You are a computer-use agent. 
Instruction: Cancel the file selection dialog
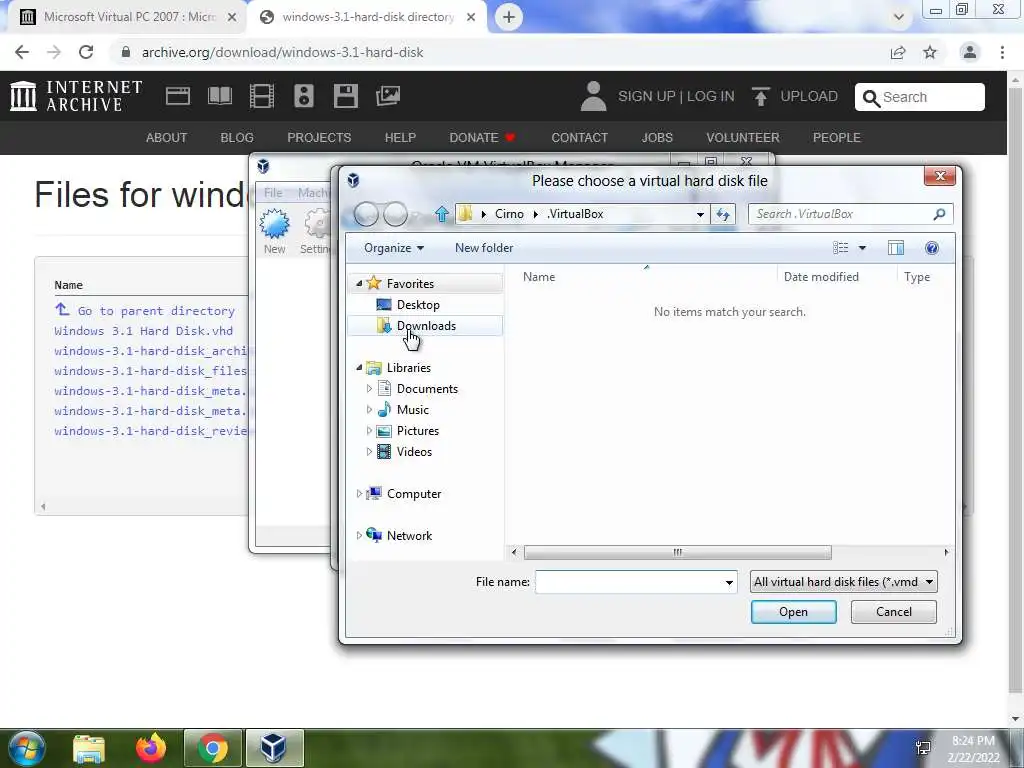click(x=893, y=612)
